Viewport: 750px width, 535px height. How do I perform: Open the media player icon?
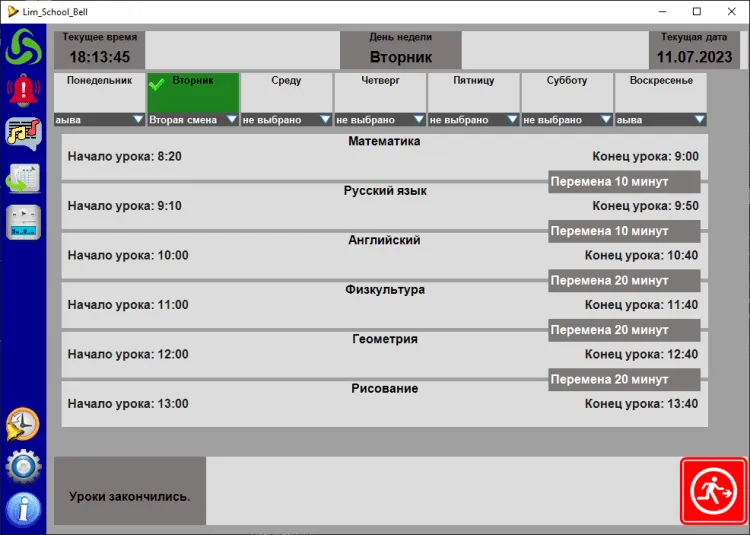(x=22, y=222)
